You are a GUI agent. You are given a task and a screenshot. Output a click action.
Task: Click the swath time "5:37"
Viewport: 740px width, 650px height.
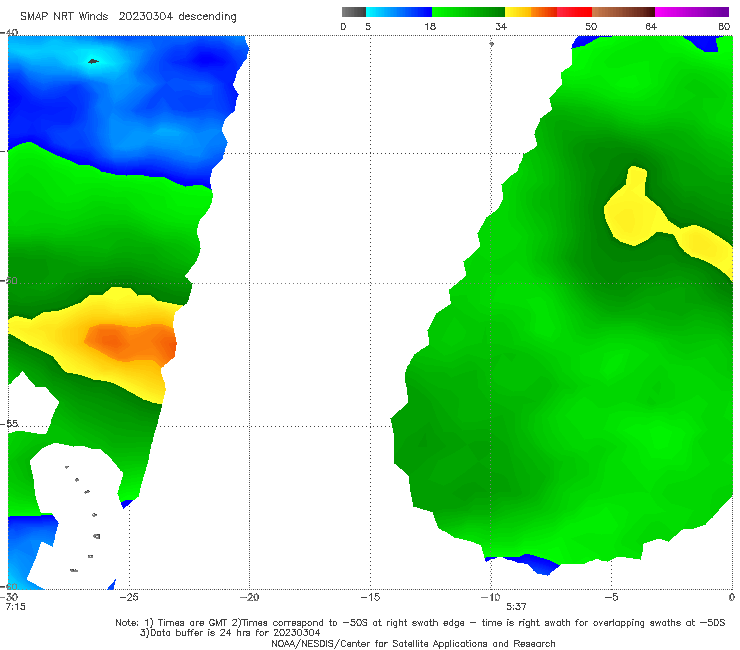(516, 607)
